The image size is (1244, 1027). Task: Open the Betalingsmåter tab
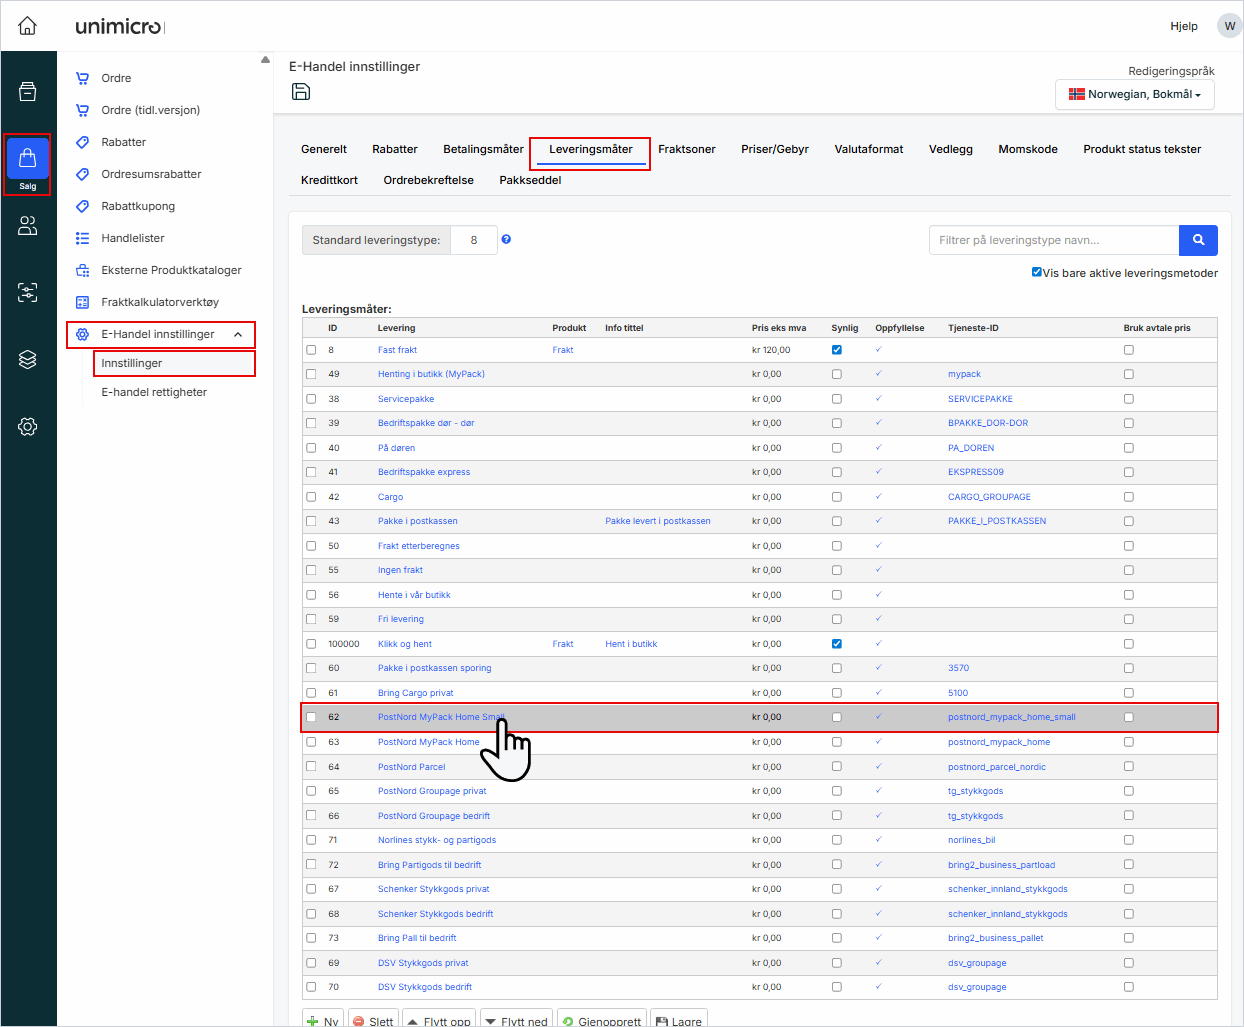(x=483, y=149)
